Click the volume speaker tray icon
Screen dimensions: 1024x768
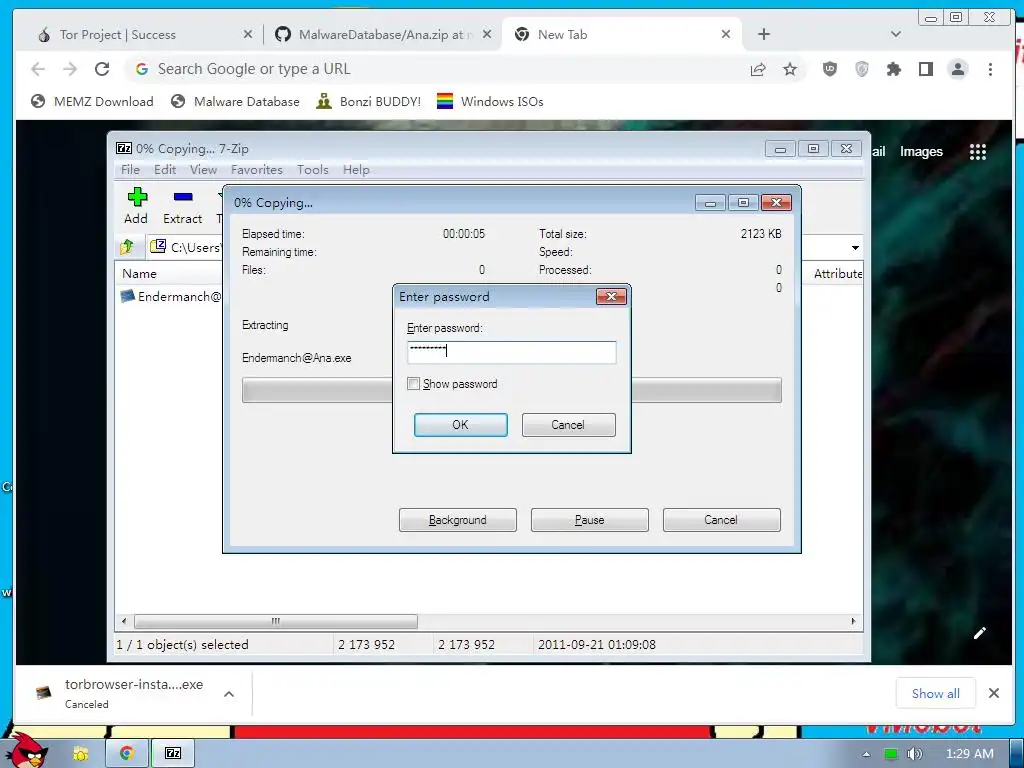(x=915, y=754)
